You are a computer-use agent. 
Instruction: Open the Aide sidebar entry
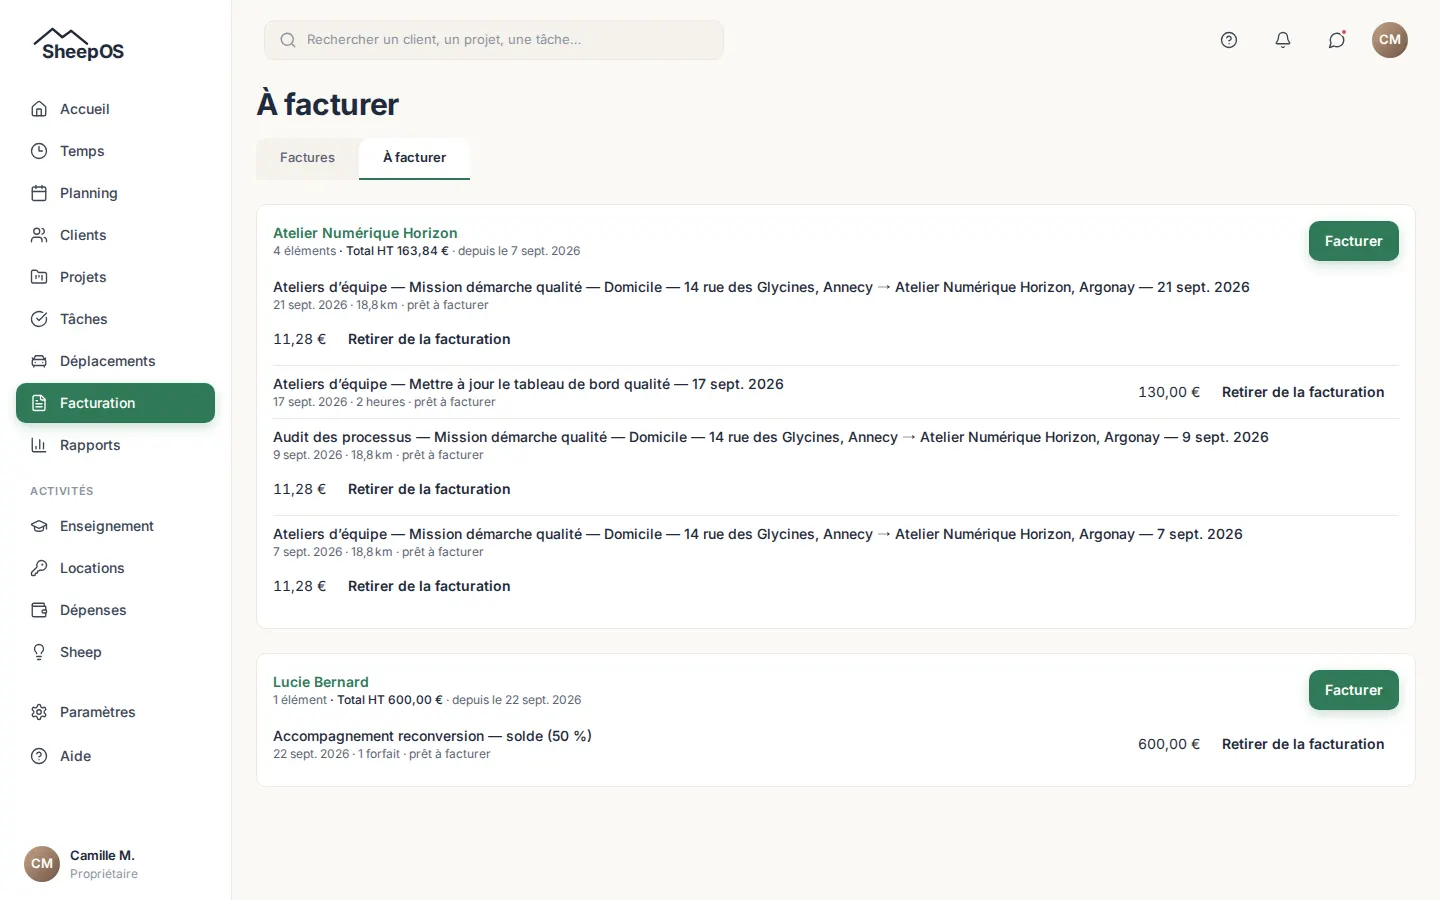click(115, 756)
